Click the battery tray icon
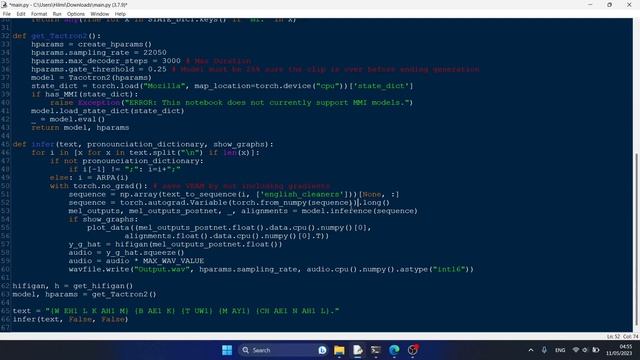Image resolution: width=640 pixels, height=360 pixels. [x=596, y=350]
